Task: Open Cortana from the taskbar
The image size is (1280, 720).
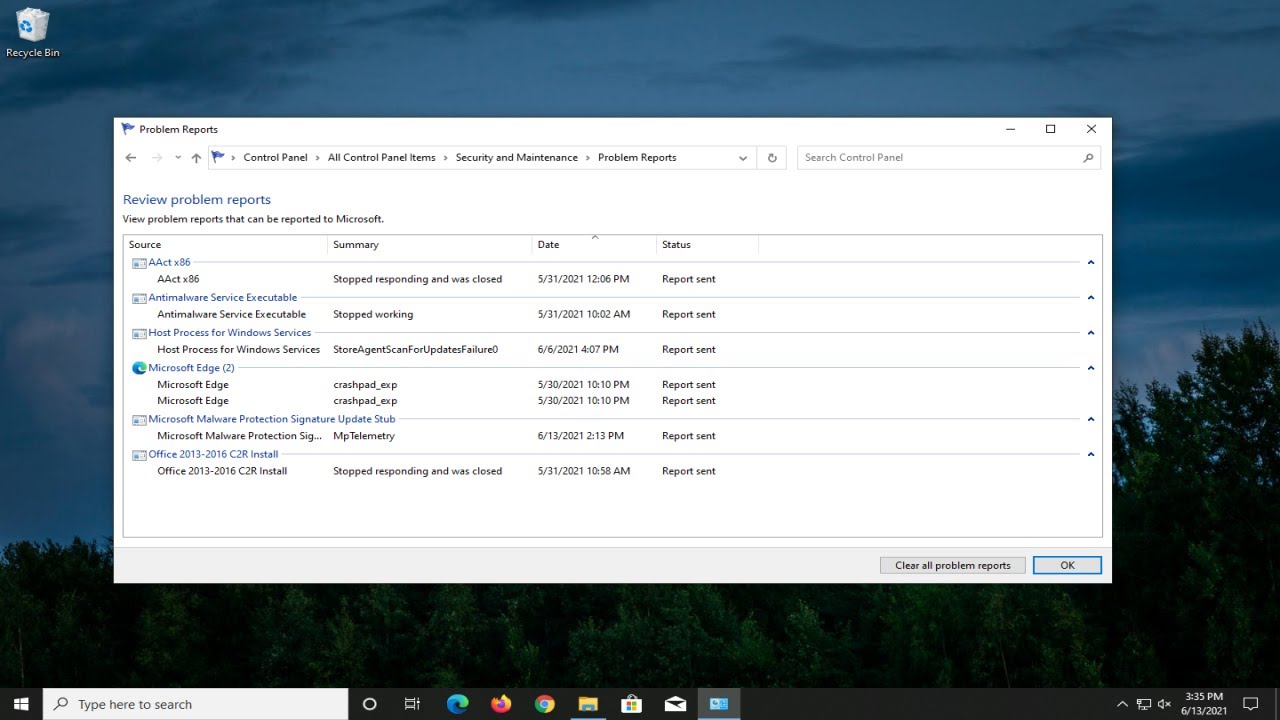Action: tap(369, 704)
